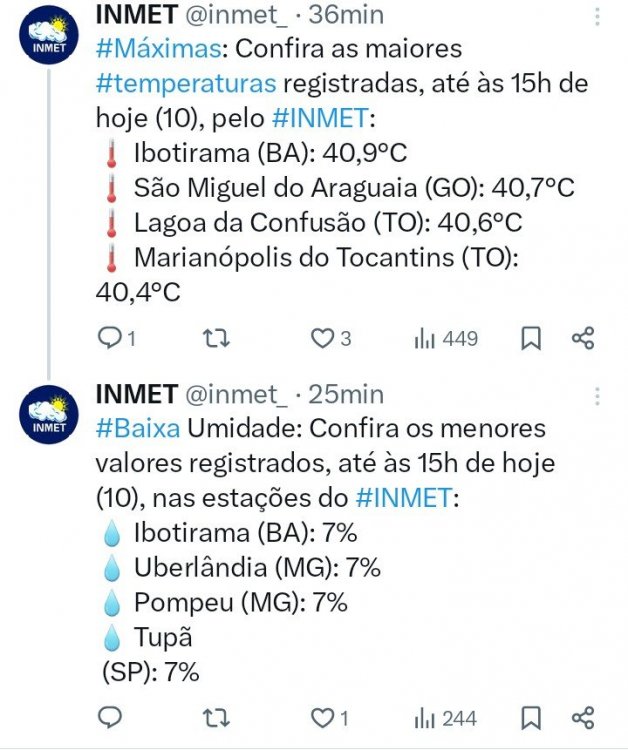Screen dimensions: 628x750
Task: Retweet the Baixa Umidade post
Action: [x=214, y=717]
